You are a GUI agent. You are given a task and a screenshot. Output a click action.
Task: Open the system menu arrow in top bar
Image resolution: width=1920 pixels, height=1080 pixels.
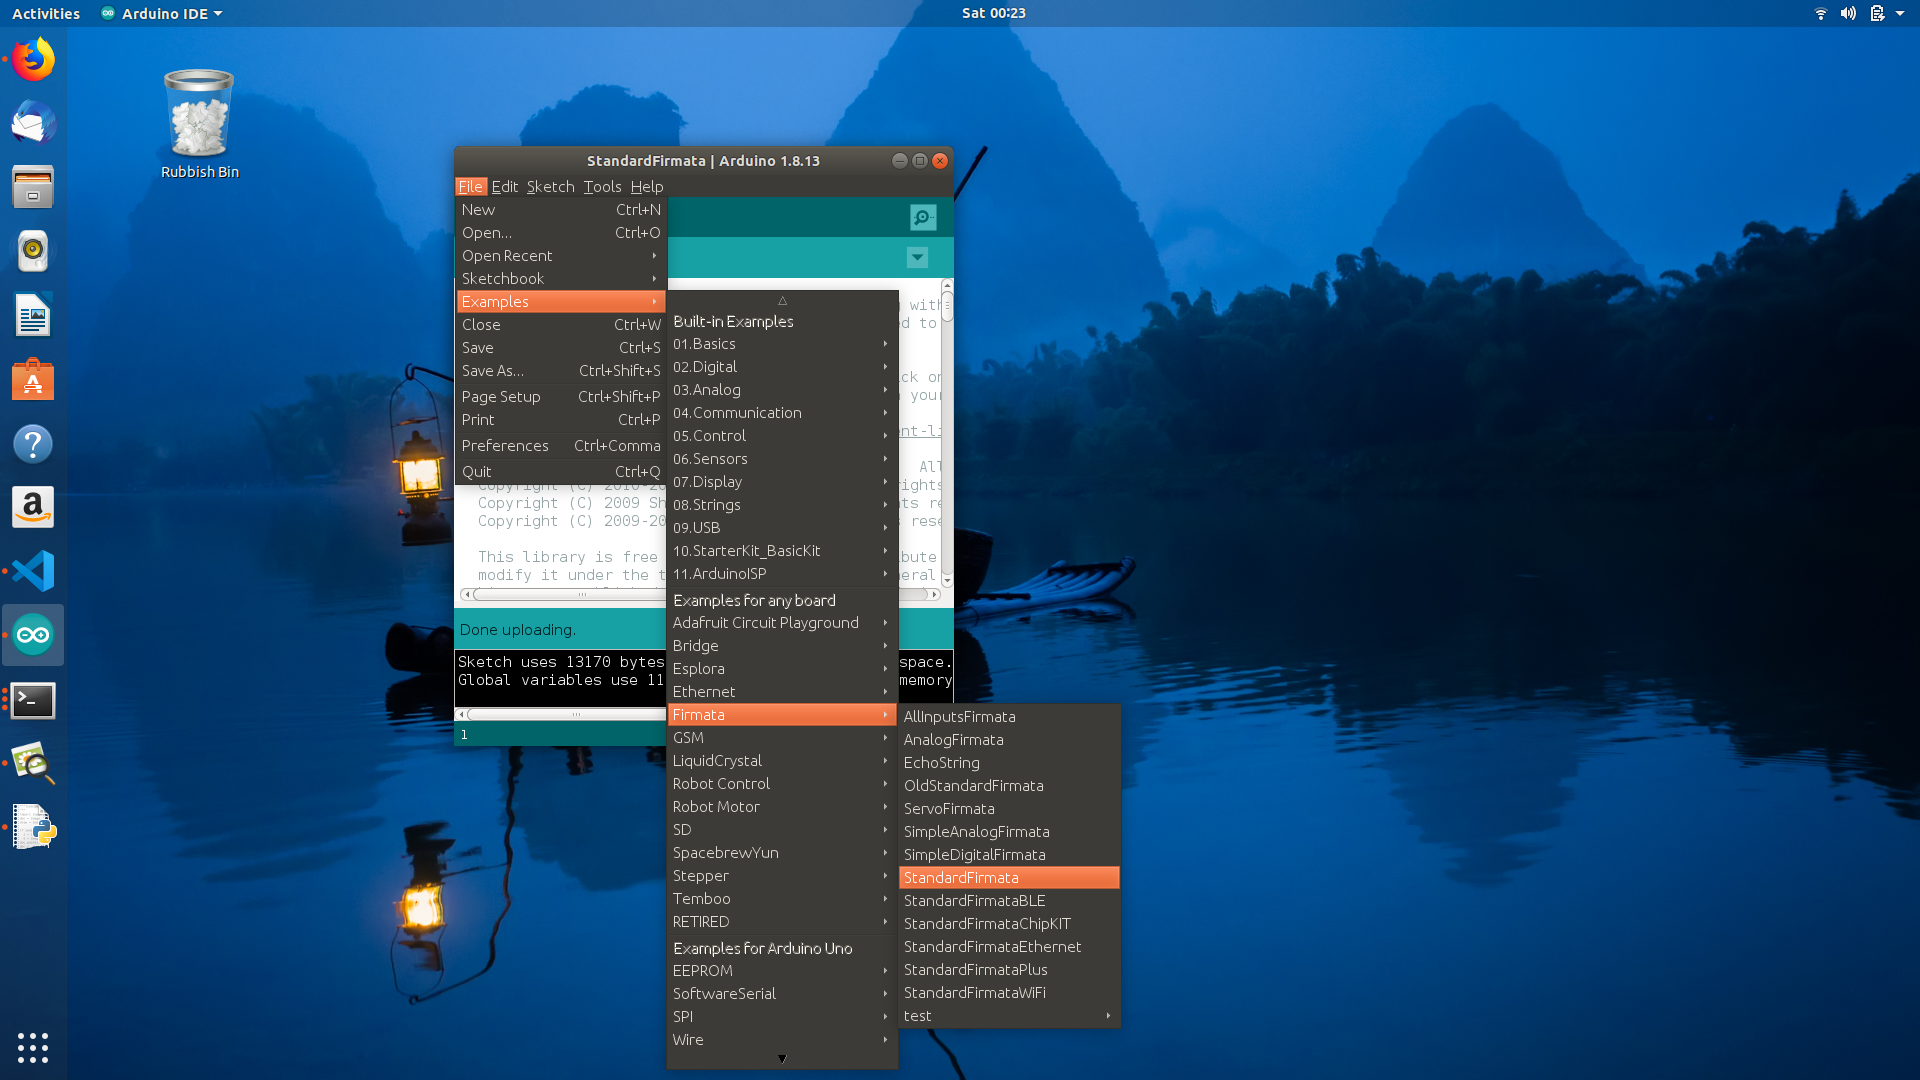tap(1900, 13)
